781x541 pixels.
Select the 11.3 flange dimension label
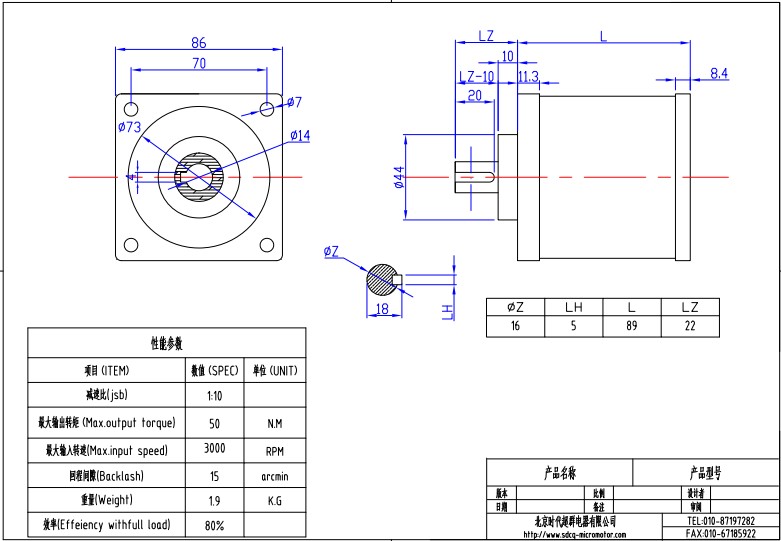(x=529, y=77)
